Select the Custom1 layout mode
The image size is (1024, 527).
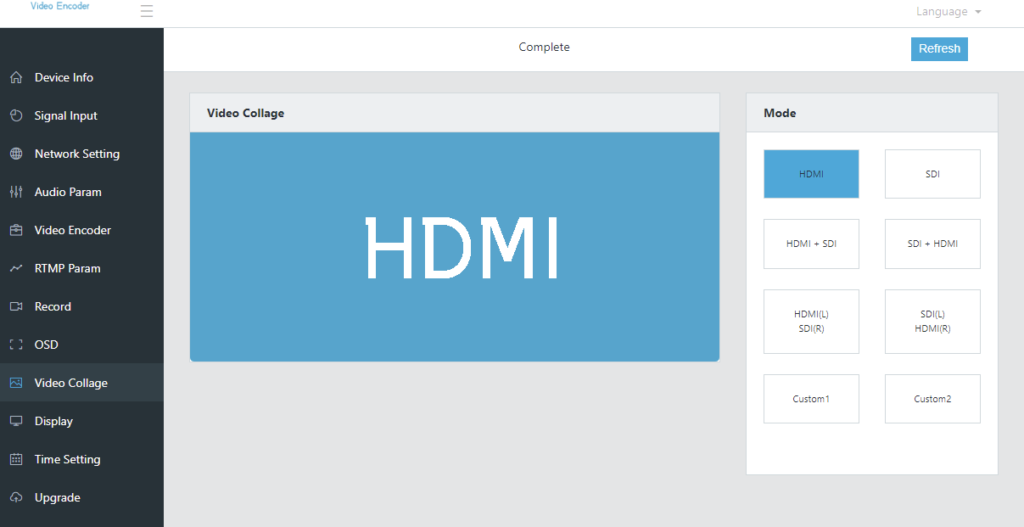point(811,399)
